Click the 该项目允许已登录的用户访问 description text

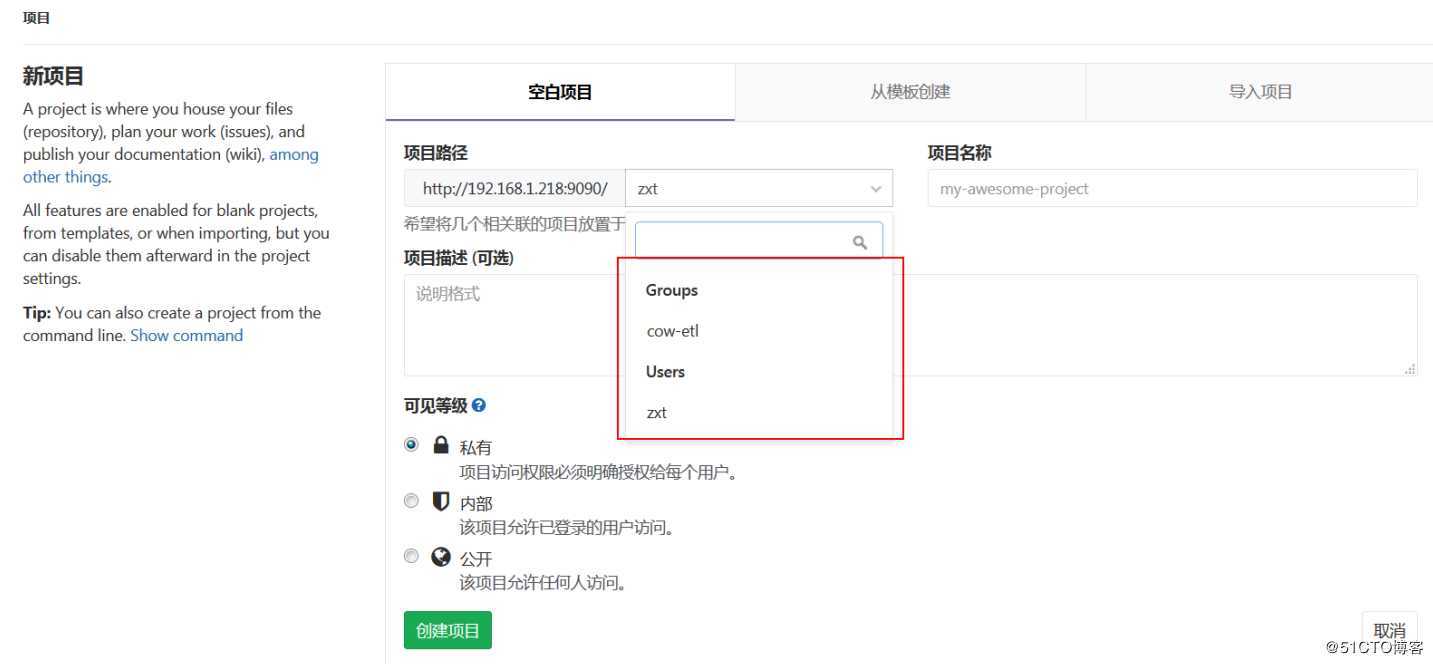(x=567, y=526)
